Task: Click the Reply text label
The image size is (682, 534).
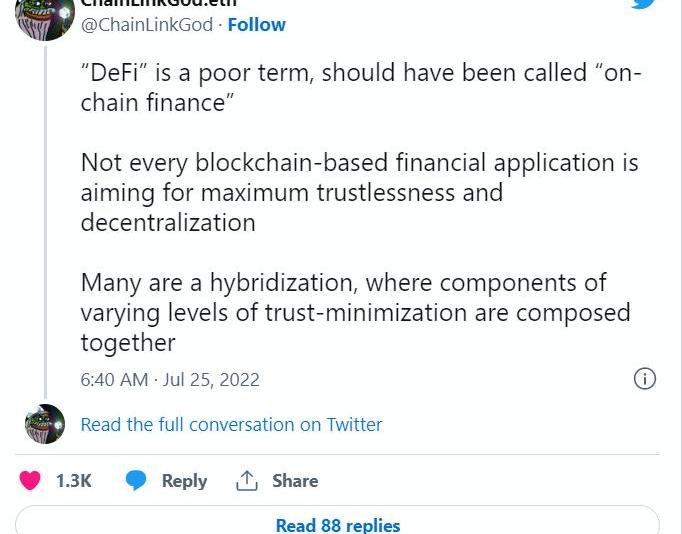Action: click(x=184, y=481)
